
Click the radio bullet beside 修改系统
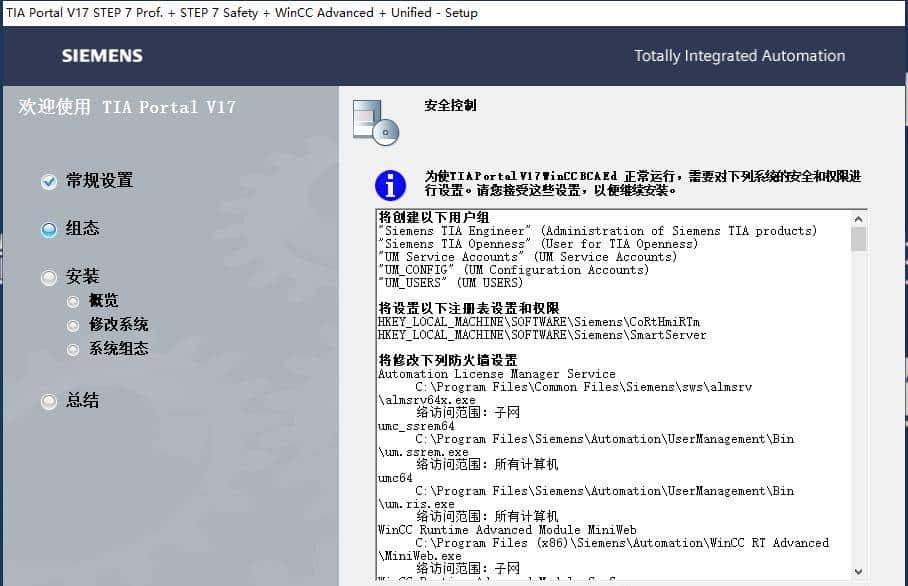tap(73, 325)
